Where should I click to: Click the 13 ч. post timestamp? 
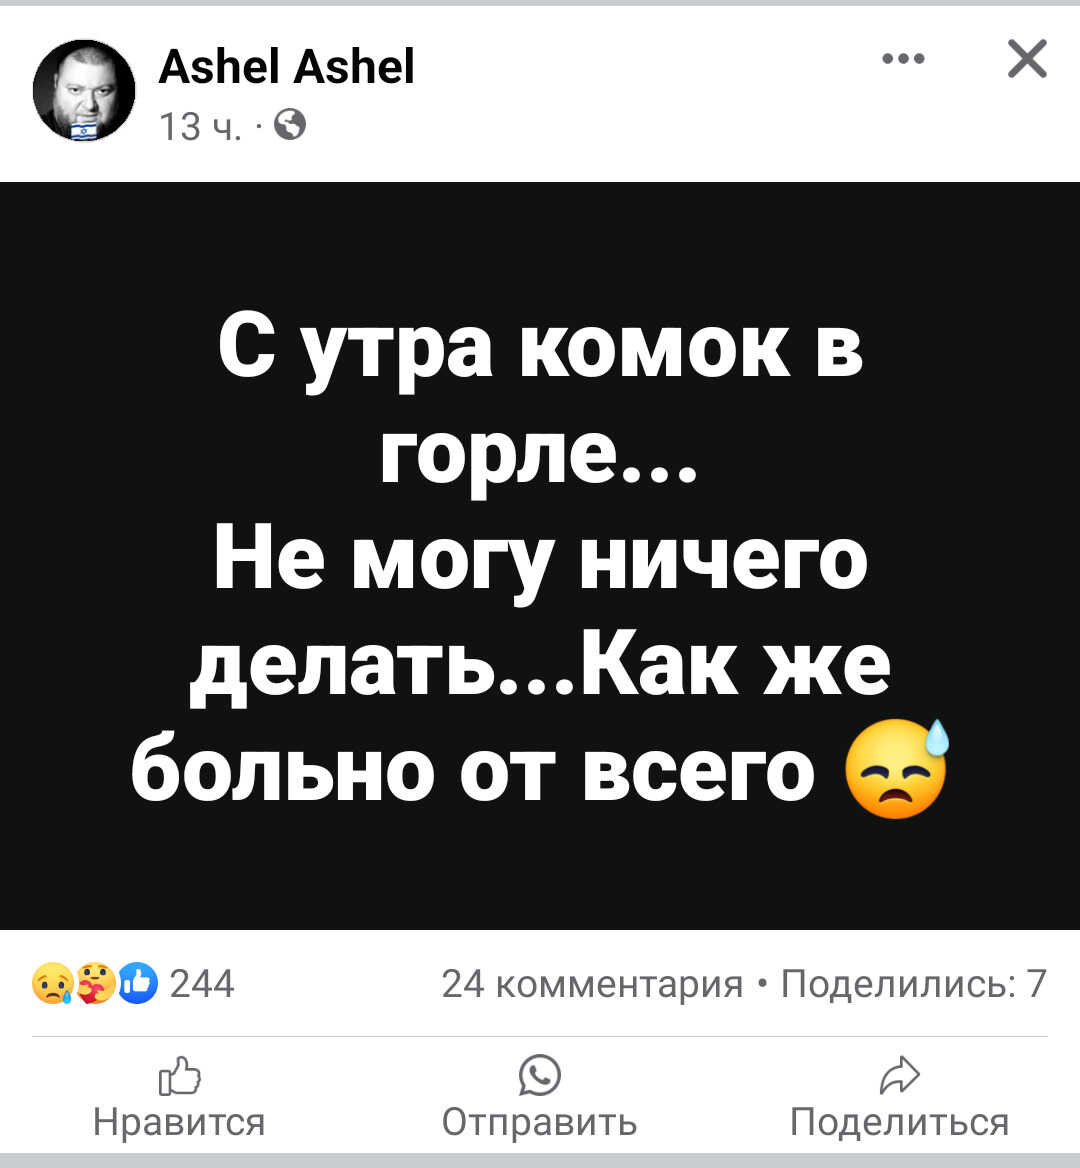(x=200, y=126)
